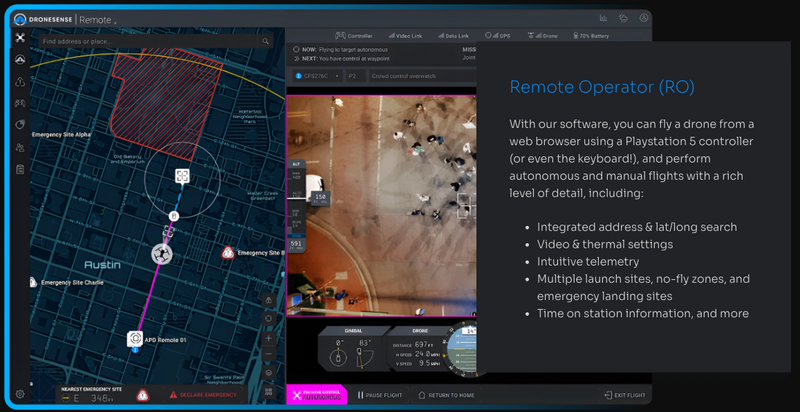The height and width of the screenshot is (412, 800).
Task: Click the P2 field
Action: click(356, 76)
